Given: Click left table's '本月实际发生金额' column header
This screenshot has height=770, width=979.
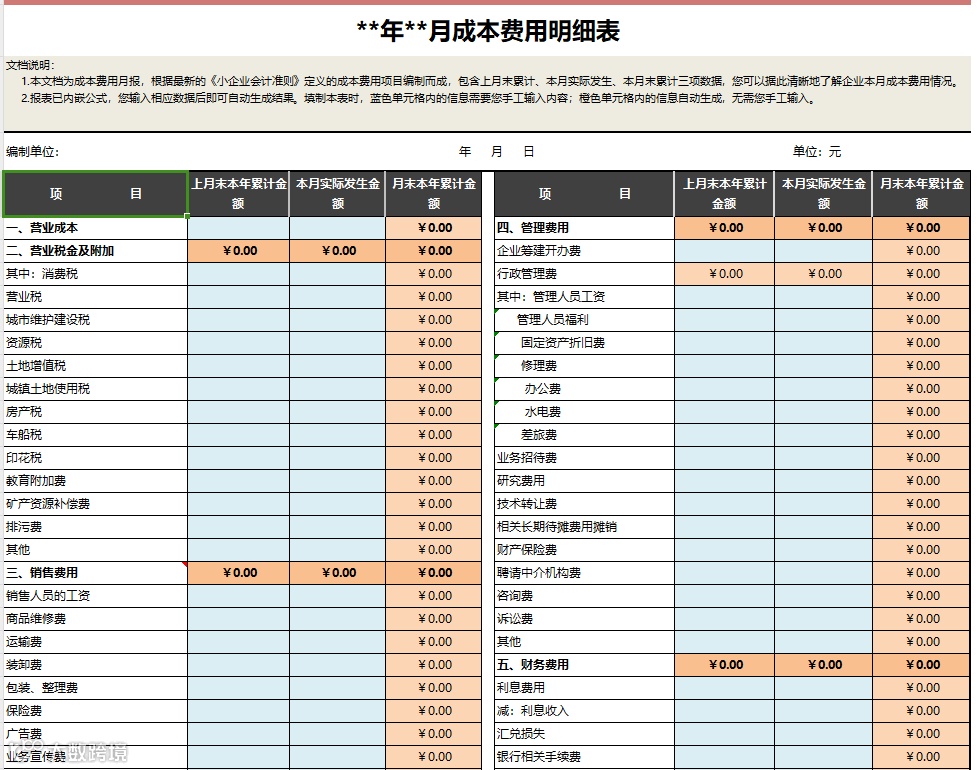Looking at the screenshot, I should pos(337,194).
